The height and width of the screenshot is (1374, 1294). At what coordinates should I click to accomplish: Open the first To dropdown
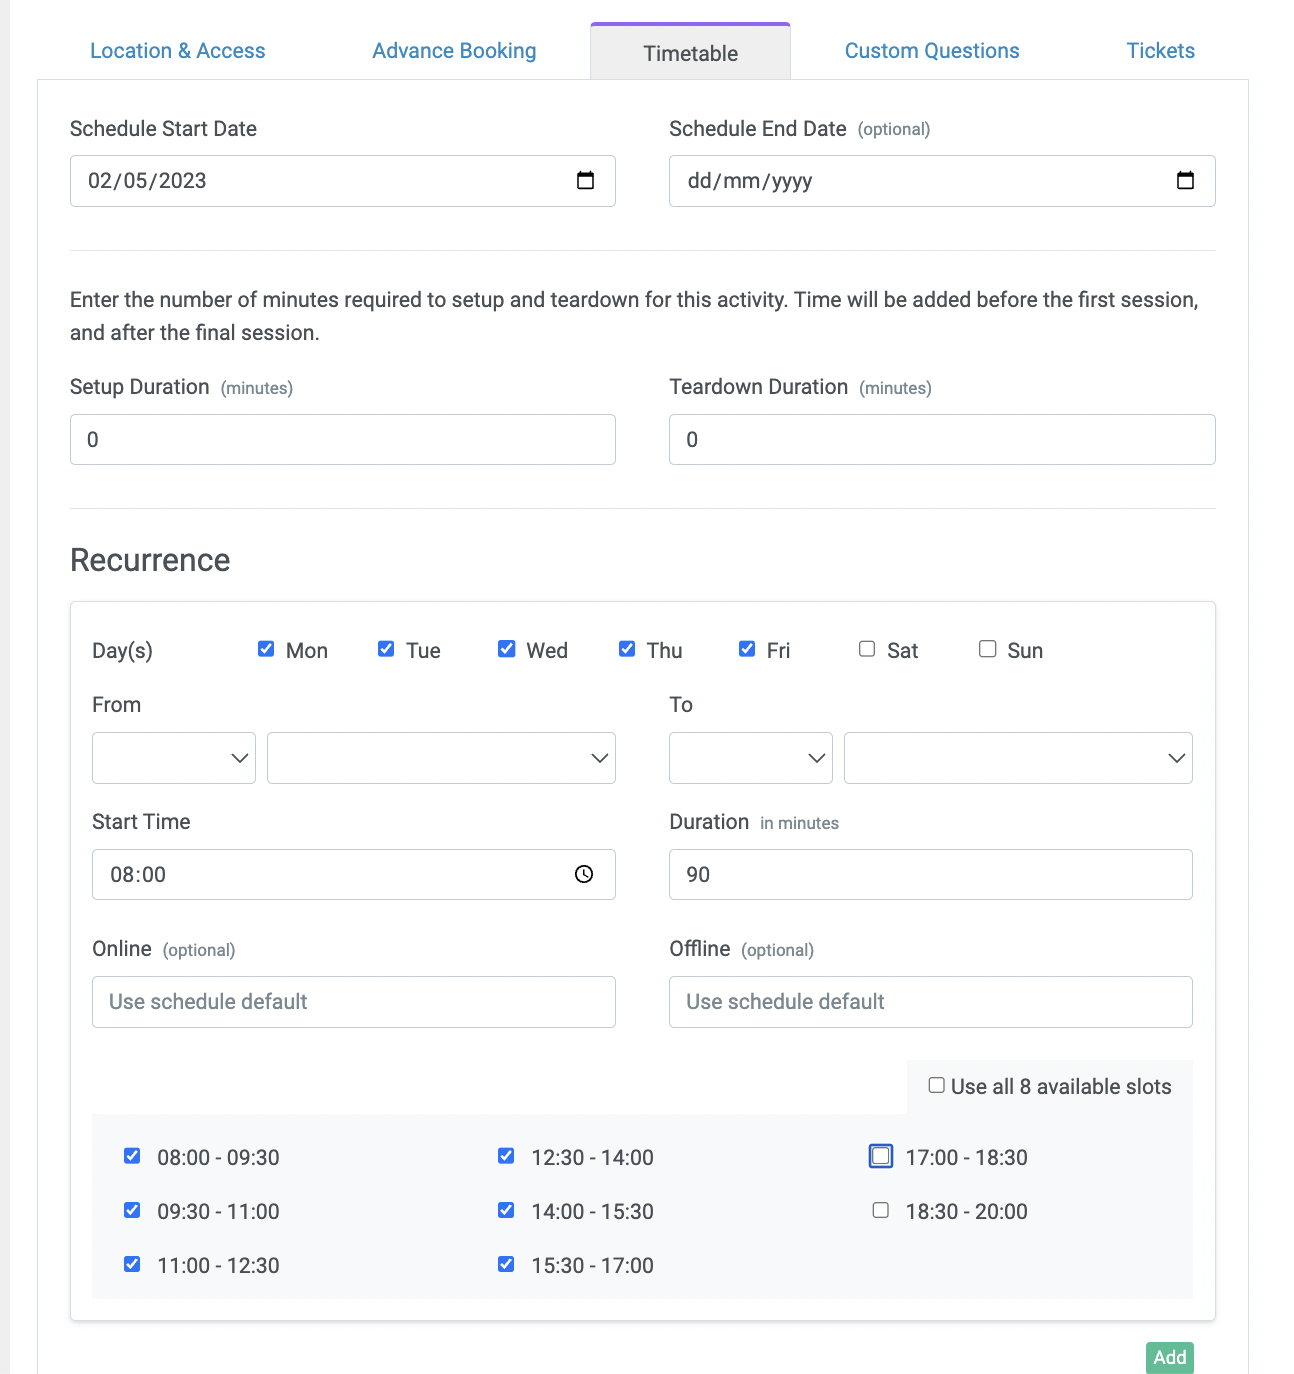[x=751, y=758]
